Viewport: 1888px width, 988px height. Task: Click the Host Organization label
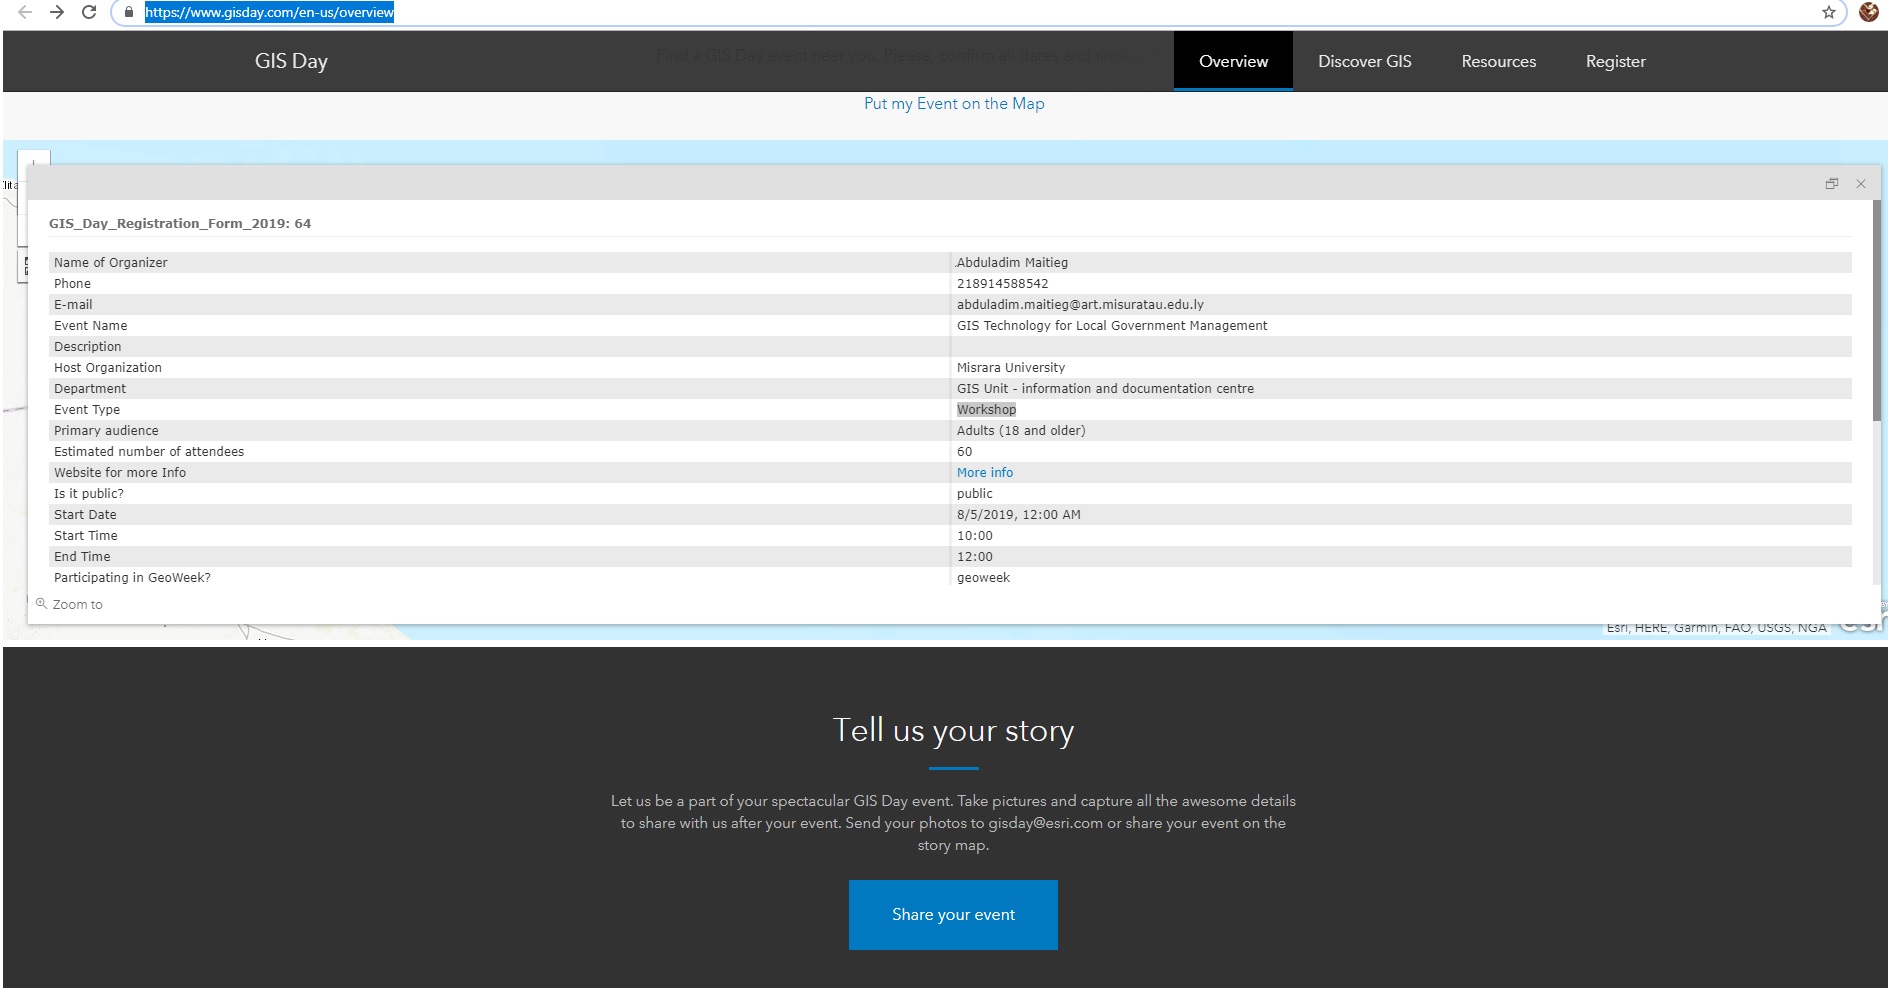[108, 367]
